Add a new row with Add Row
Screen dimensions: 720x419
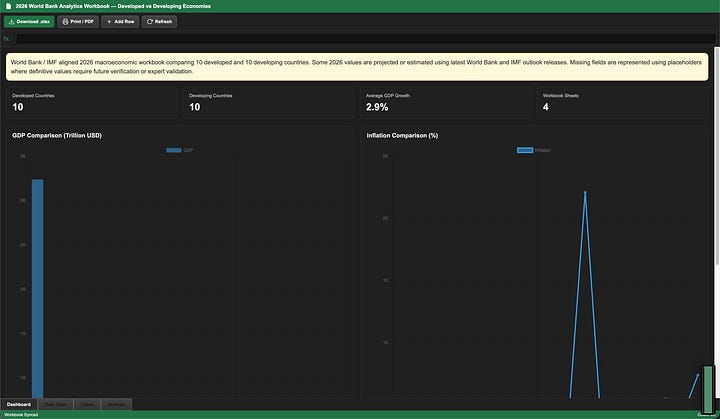[120, 22]
